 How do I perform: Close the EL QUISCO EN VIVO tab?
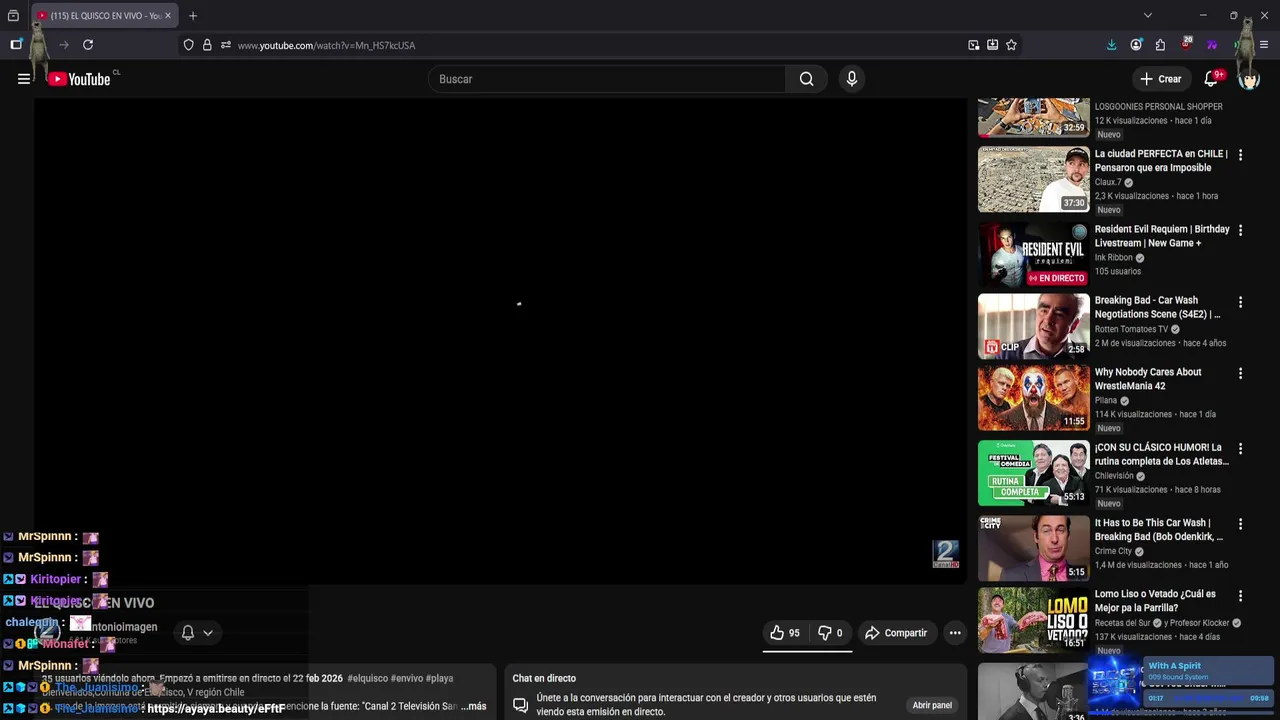[x=168, y=16]
